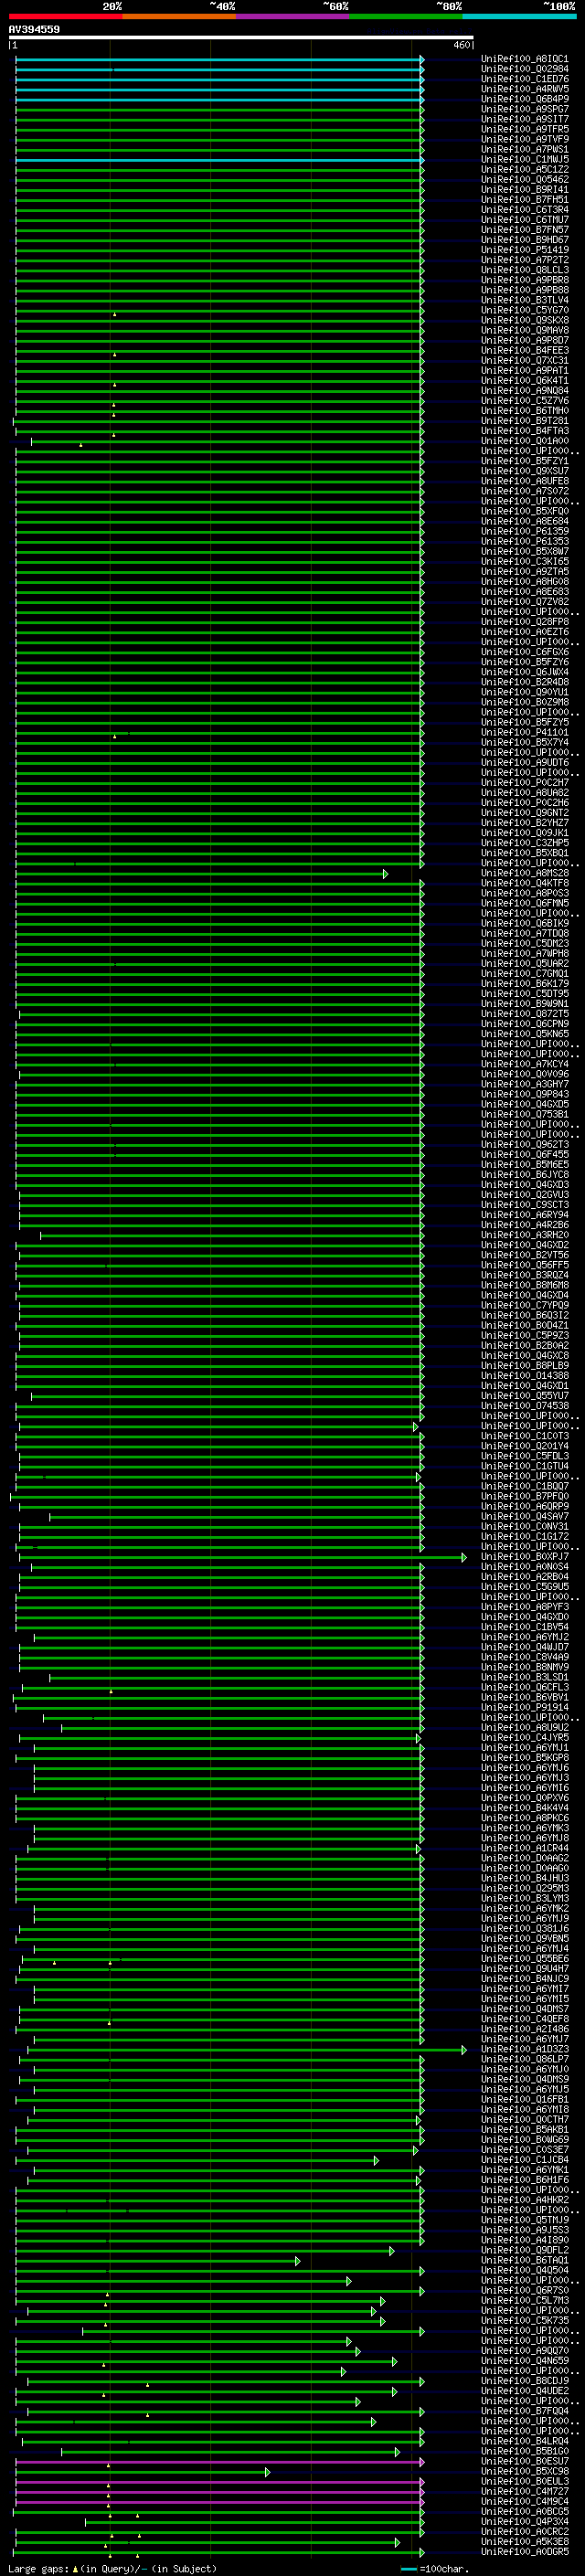Image resolution: width=585 pixels, height=2576 pixels.
Task: Select hit UniRef100_Q6K4T1
Action: coord(525,380)
